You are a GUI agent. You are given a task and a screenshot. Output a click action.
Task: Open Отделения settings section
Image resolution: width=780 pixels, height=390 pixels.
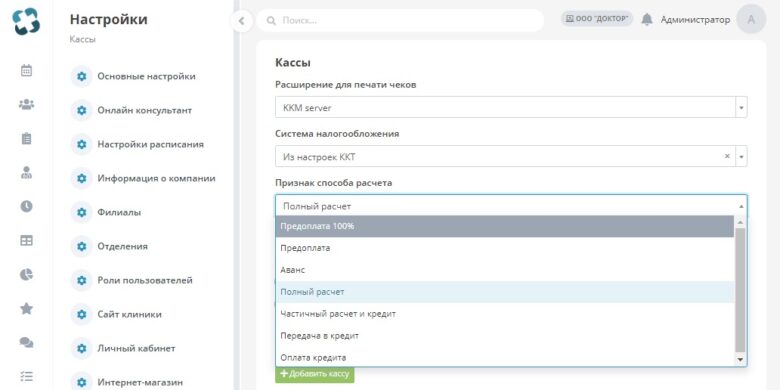click(122, 246)
